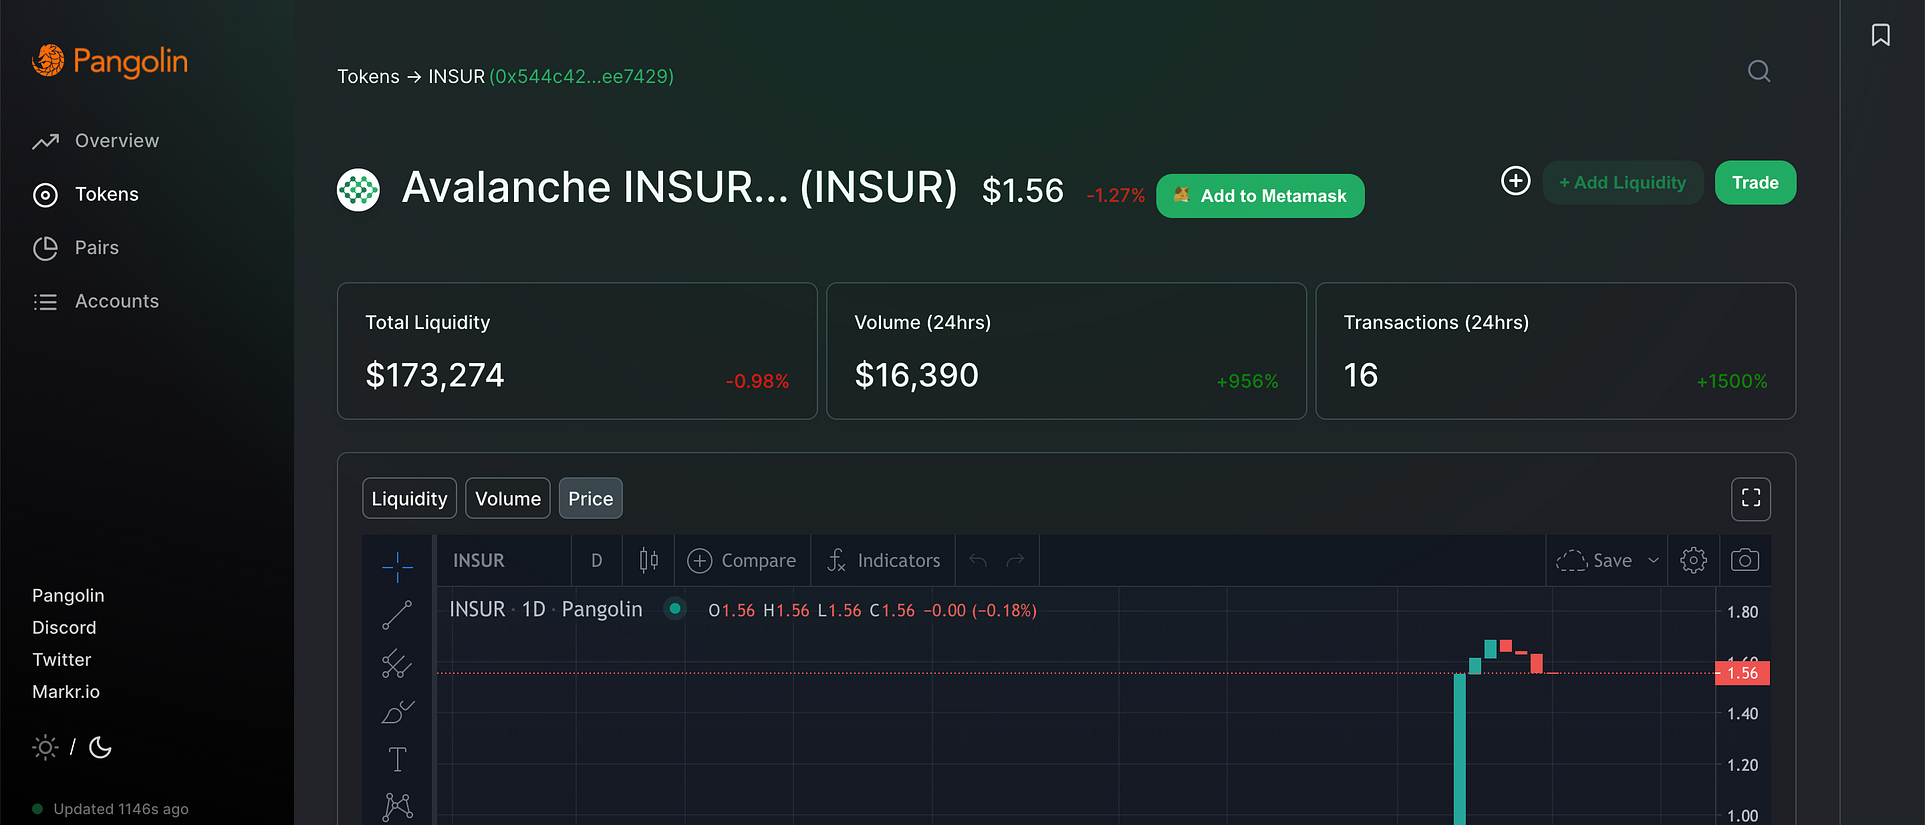This screenshot has width=1925, height=825.
Task: Click the Transactions (24hrs) count 16
Action: pyautogui.click(x=1361, y=375)
